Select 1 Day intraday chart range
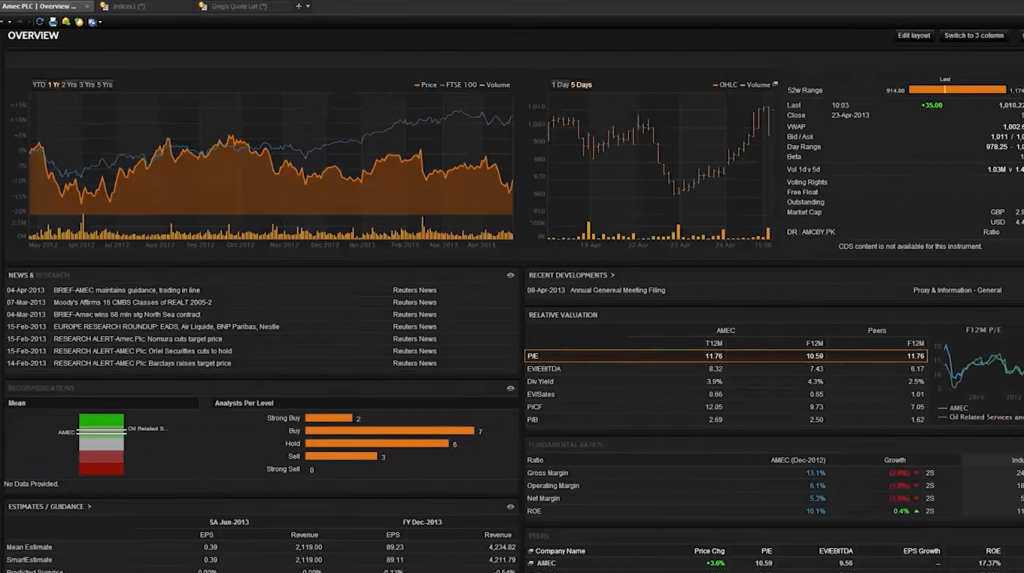Viewport: 1024px width, 573px height. pos(560,85)
